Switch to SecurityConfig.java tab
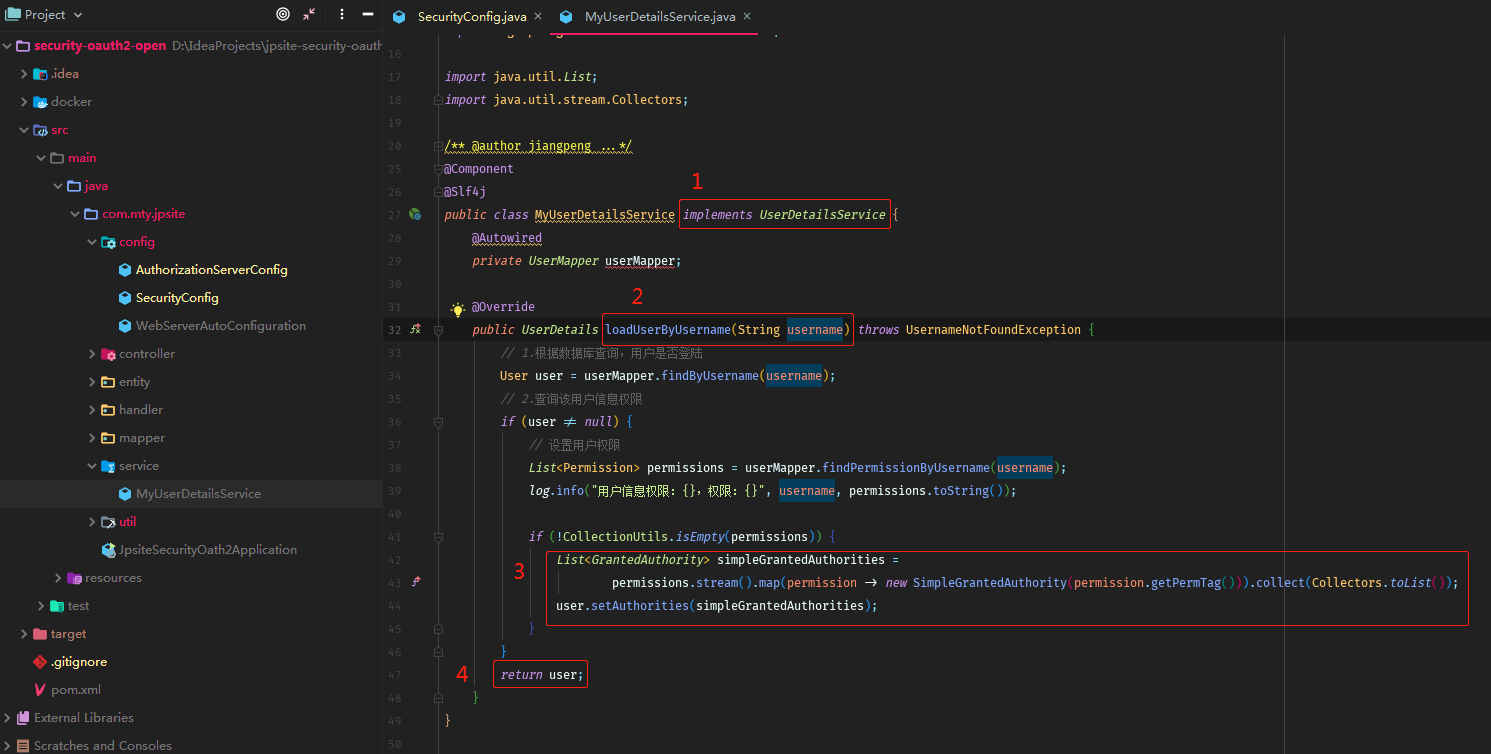 472,17
